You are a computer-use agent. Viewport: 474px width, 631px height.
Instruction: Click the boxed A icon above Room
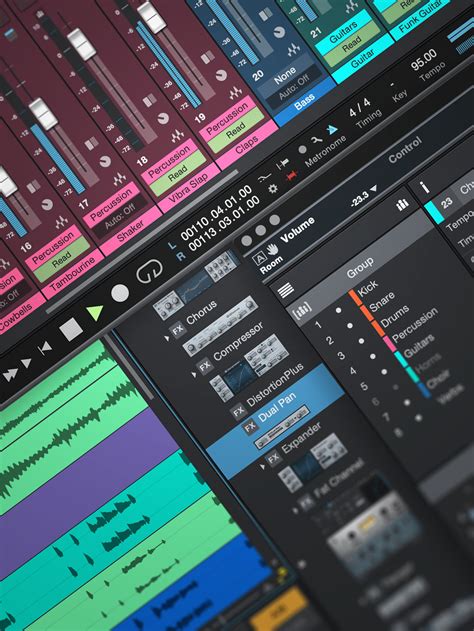[x=260, y=258]
